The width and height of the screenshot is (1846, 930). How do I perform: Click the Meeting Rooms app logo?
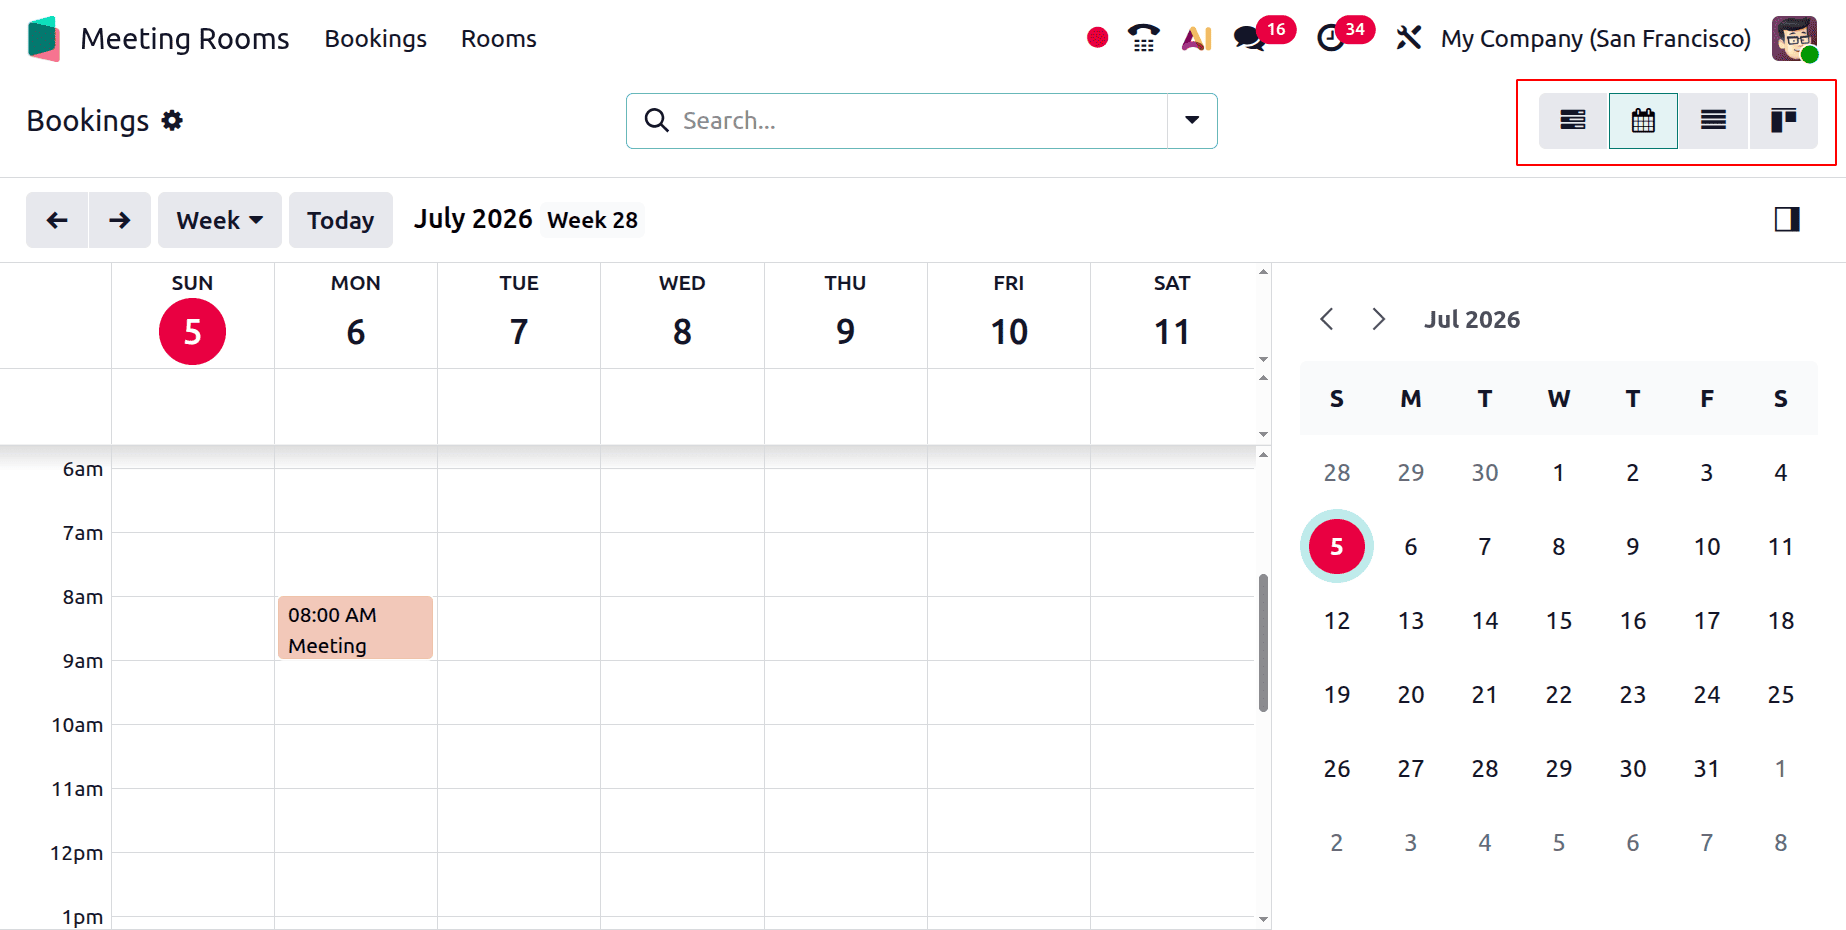click(x=44, y=39)
